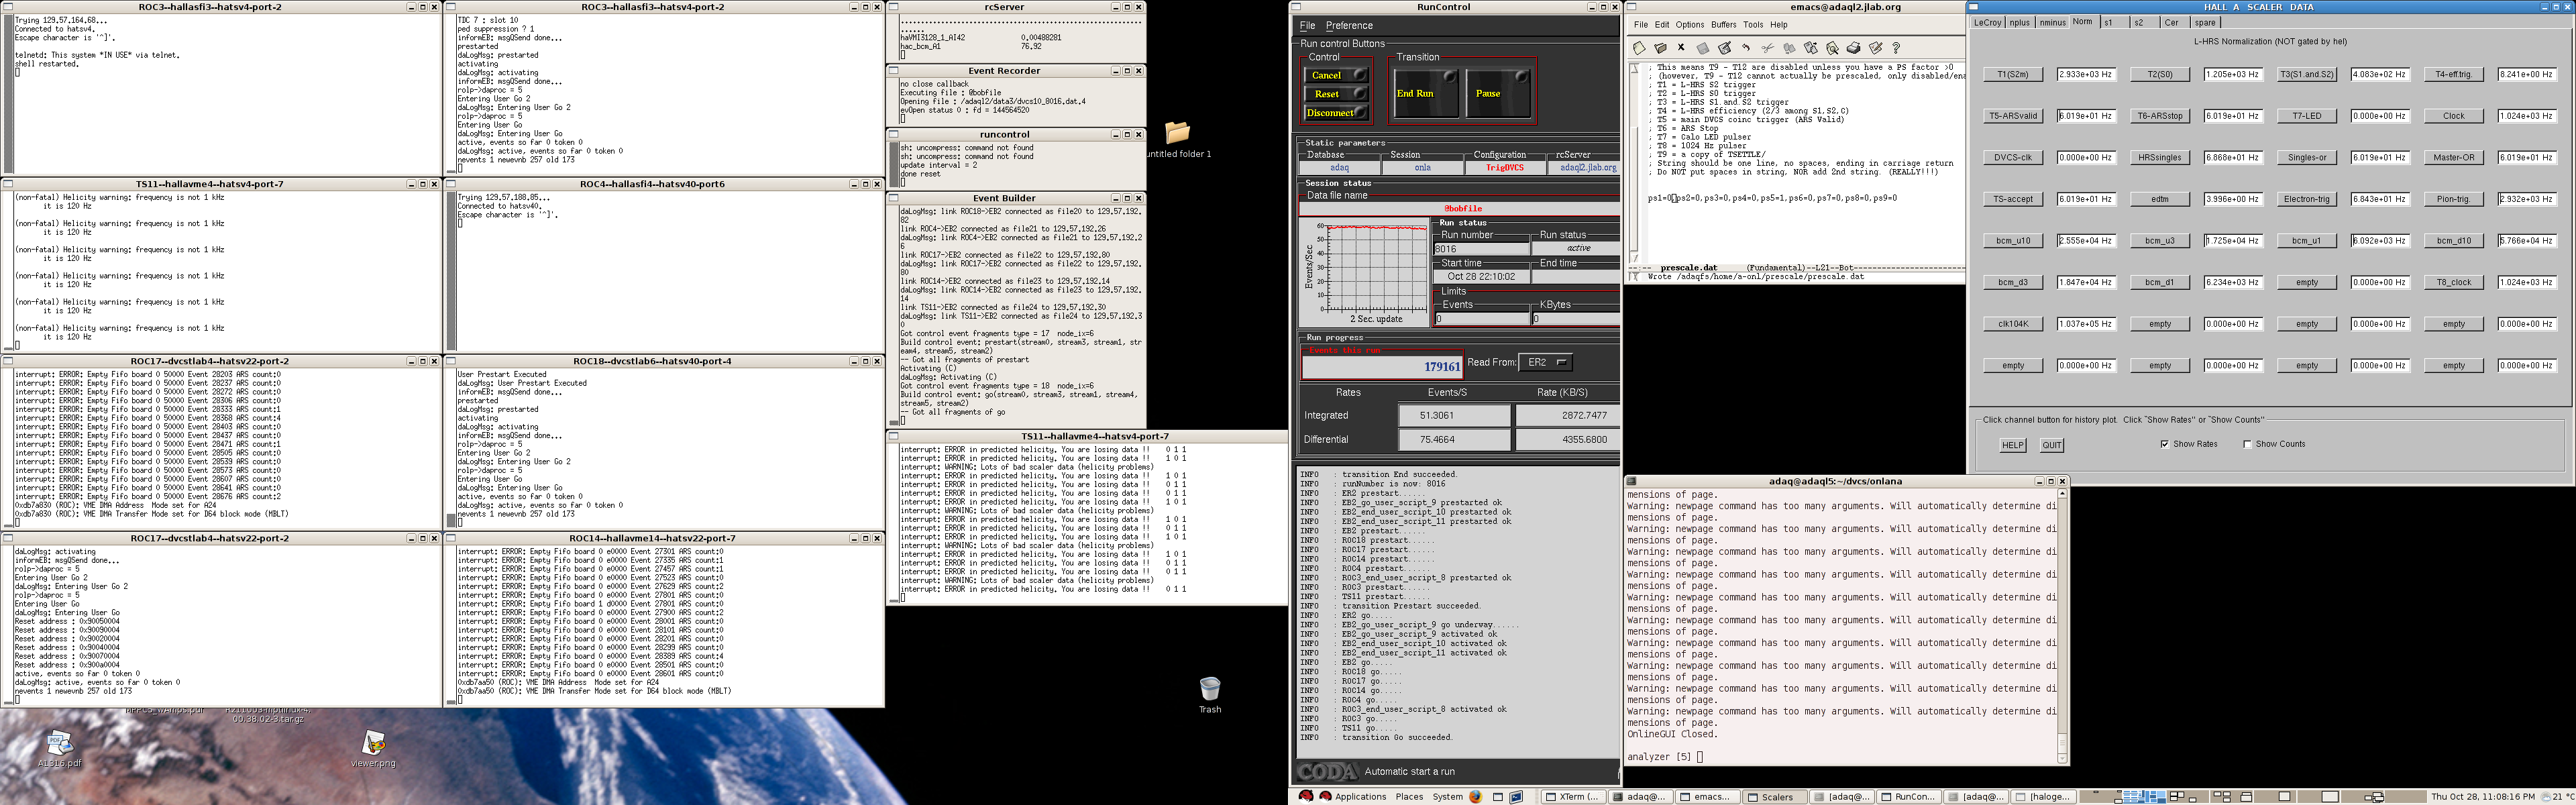2576x805 pixels.
Task: Click the Reset control button
Action: pos(1335,94)
